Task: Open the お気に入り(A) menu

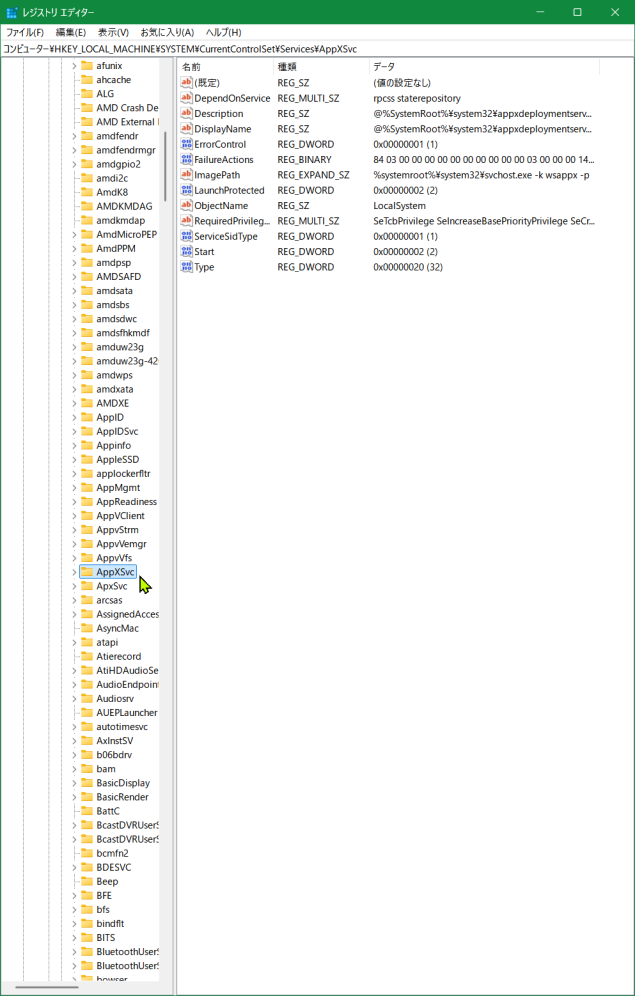Action: (167, 32)
